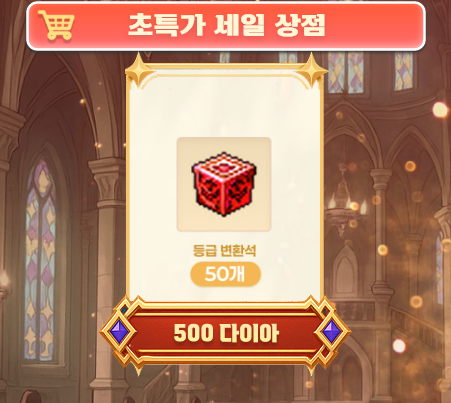The height and width of the screenshot is (403, 451).
Task: Select the 등급 변환석 item name
Action: pos(225,251)
